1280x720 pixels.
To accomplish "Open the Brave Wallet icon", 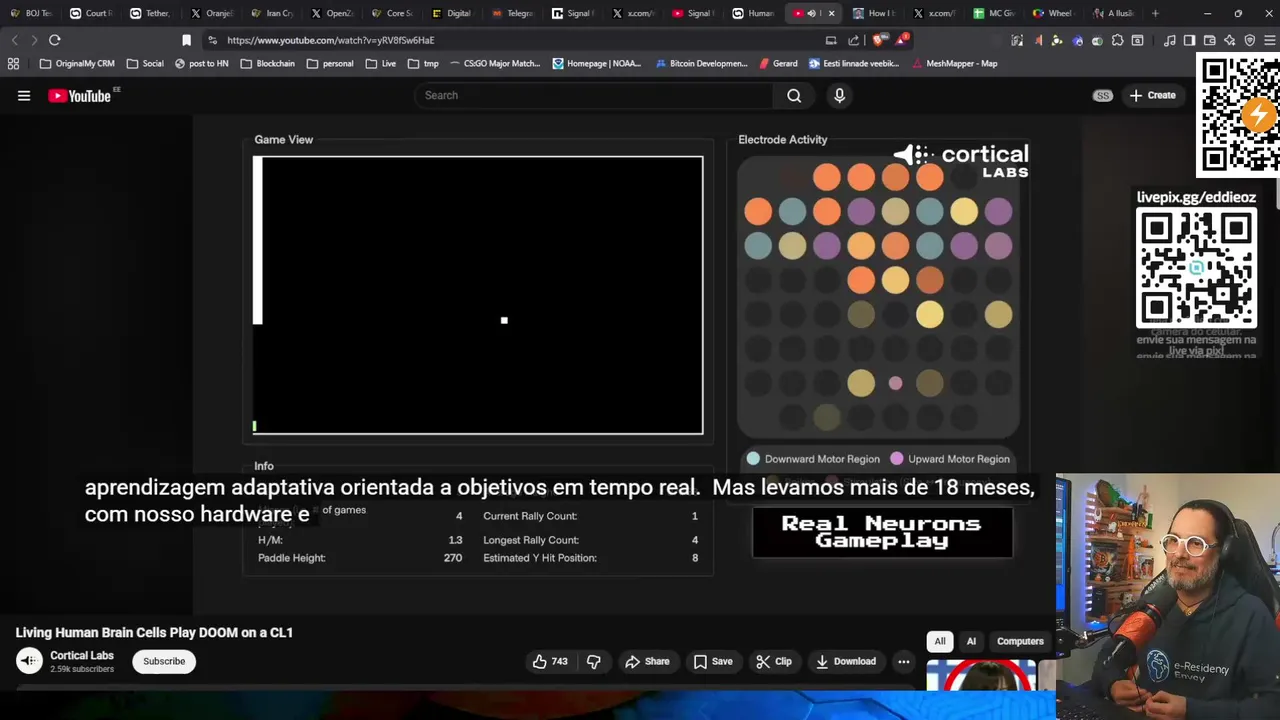I will coord(1209,40).
